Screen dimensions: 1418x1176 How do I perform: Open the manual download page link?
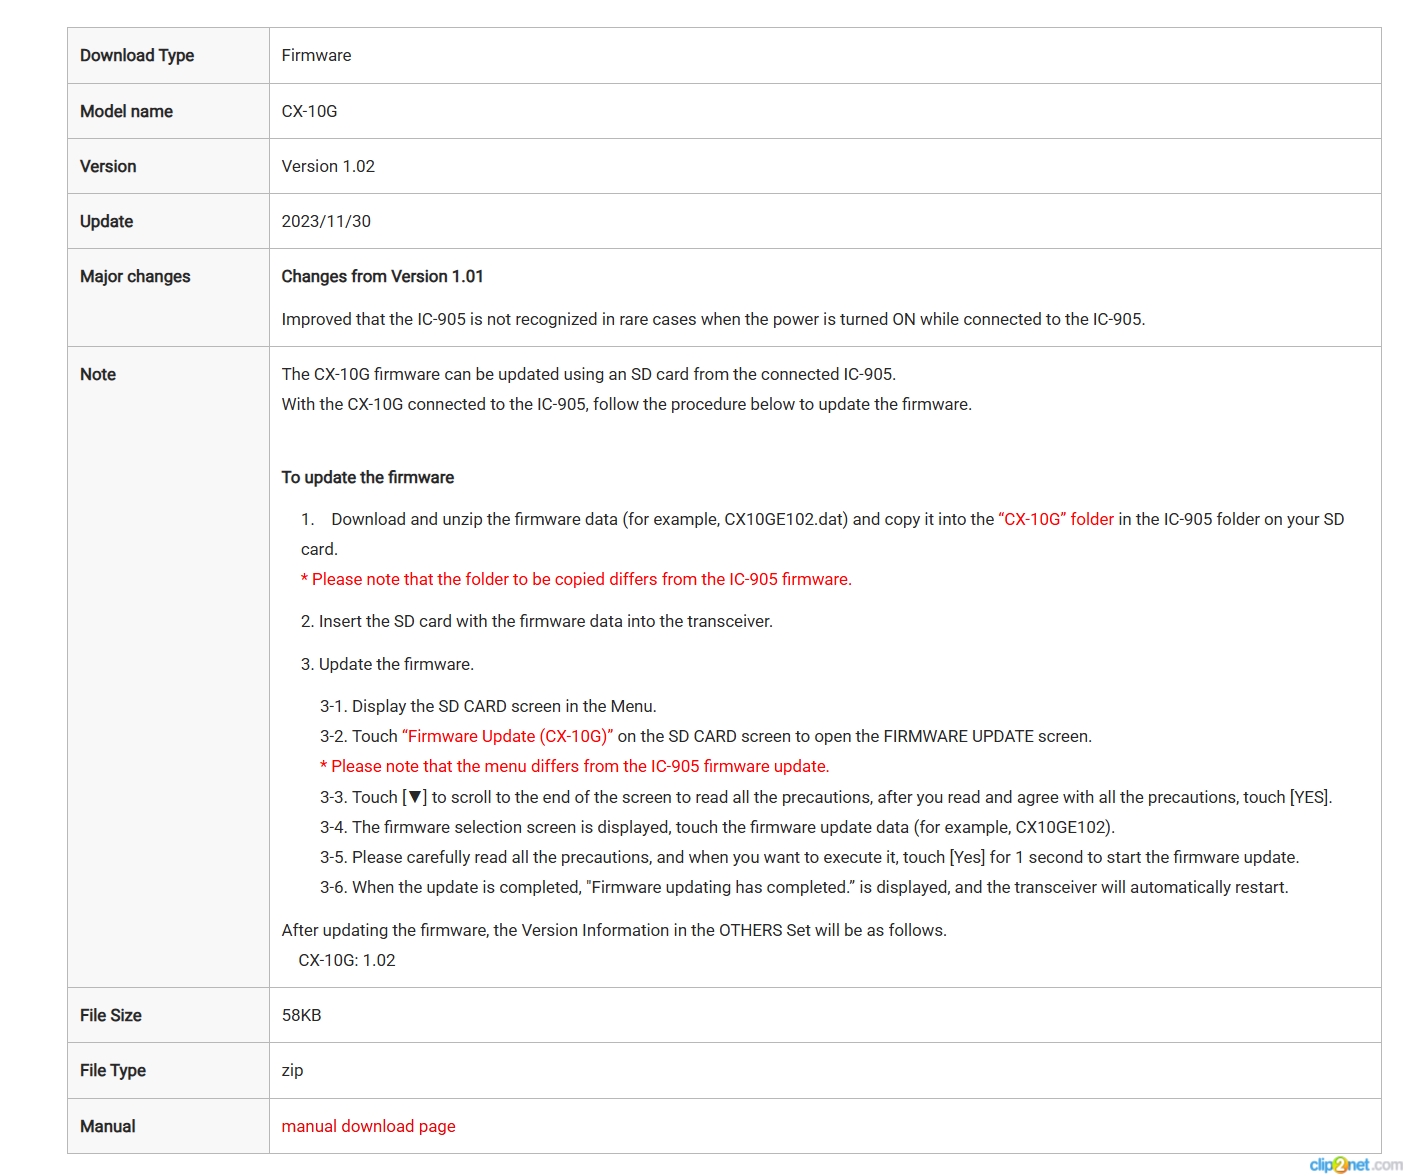368,1126
